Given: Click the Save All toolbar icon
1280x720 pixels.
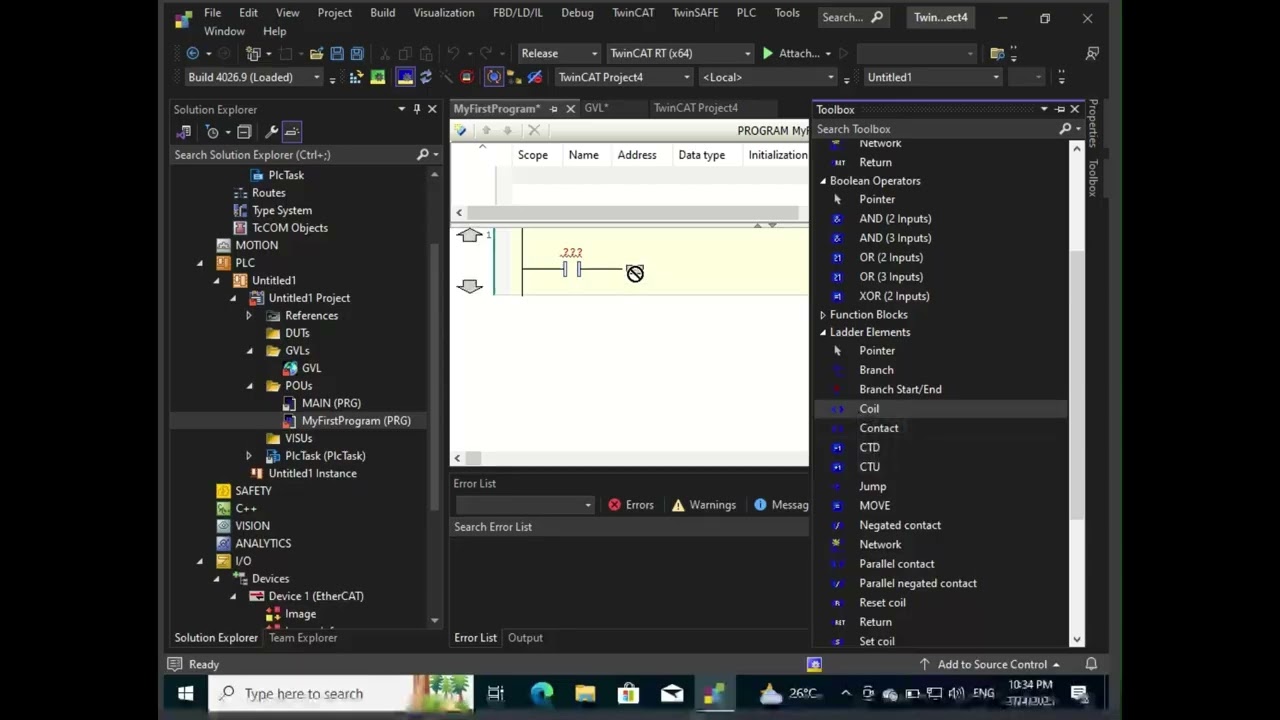Looking at the screenshot, I should [x=357, y=53].
